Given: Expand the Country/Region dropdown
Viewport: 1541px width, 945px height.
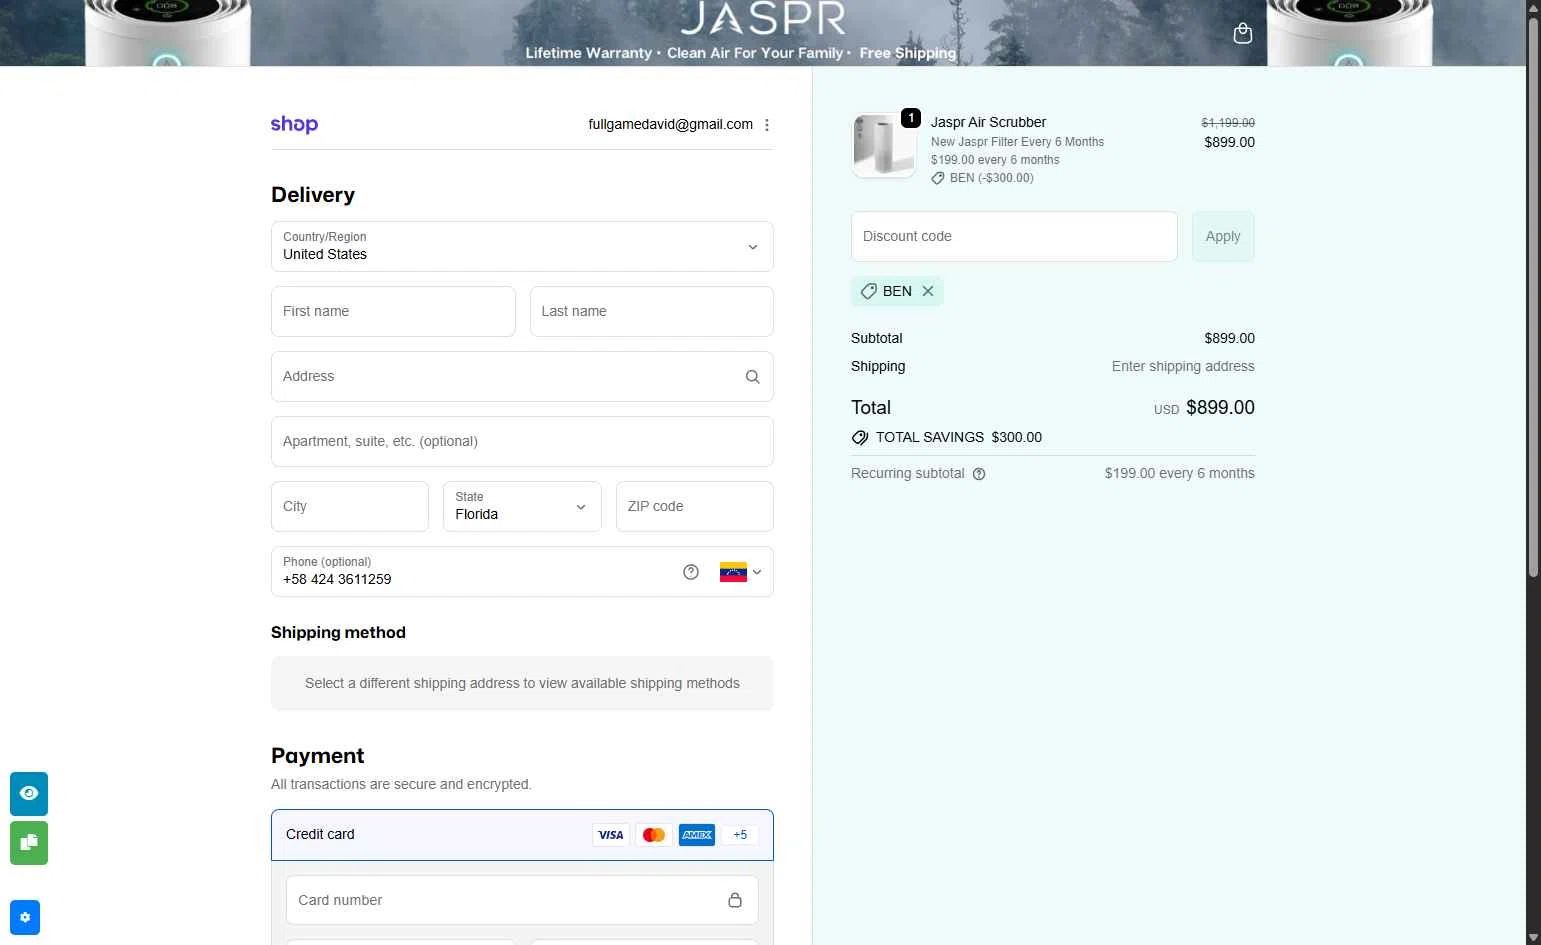Looking at the screenshot, I should [x=522, y=247].
